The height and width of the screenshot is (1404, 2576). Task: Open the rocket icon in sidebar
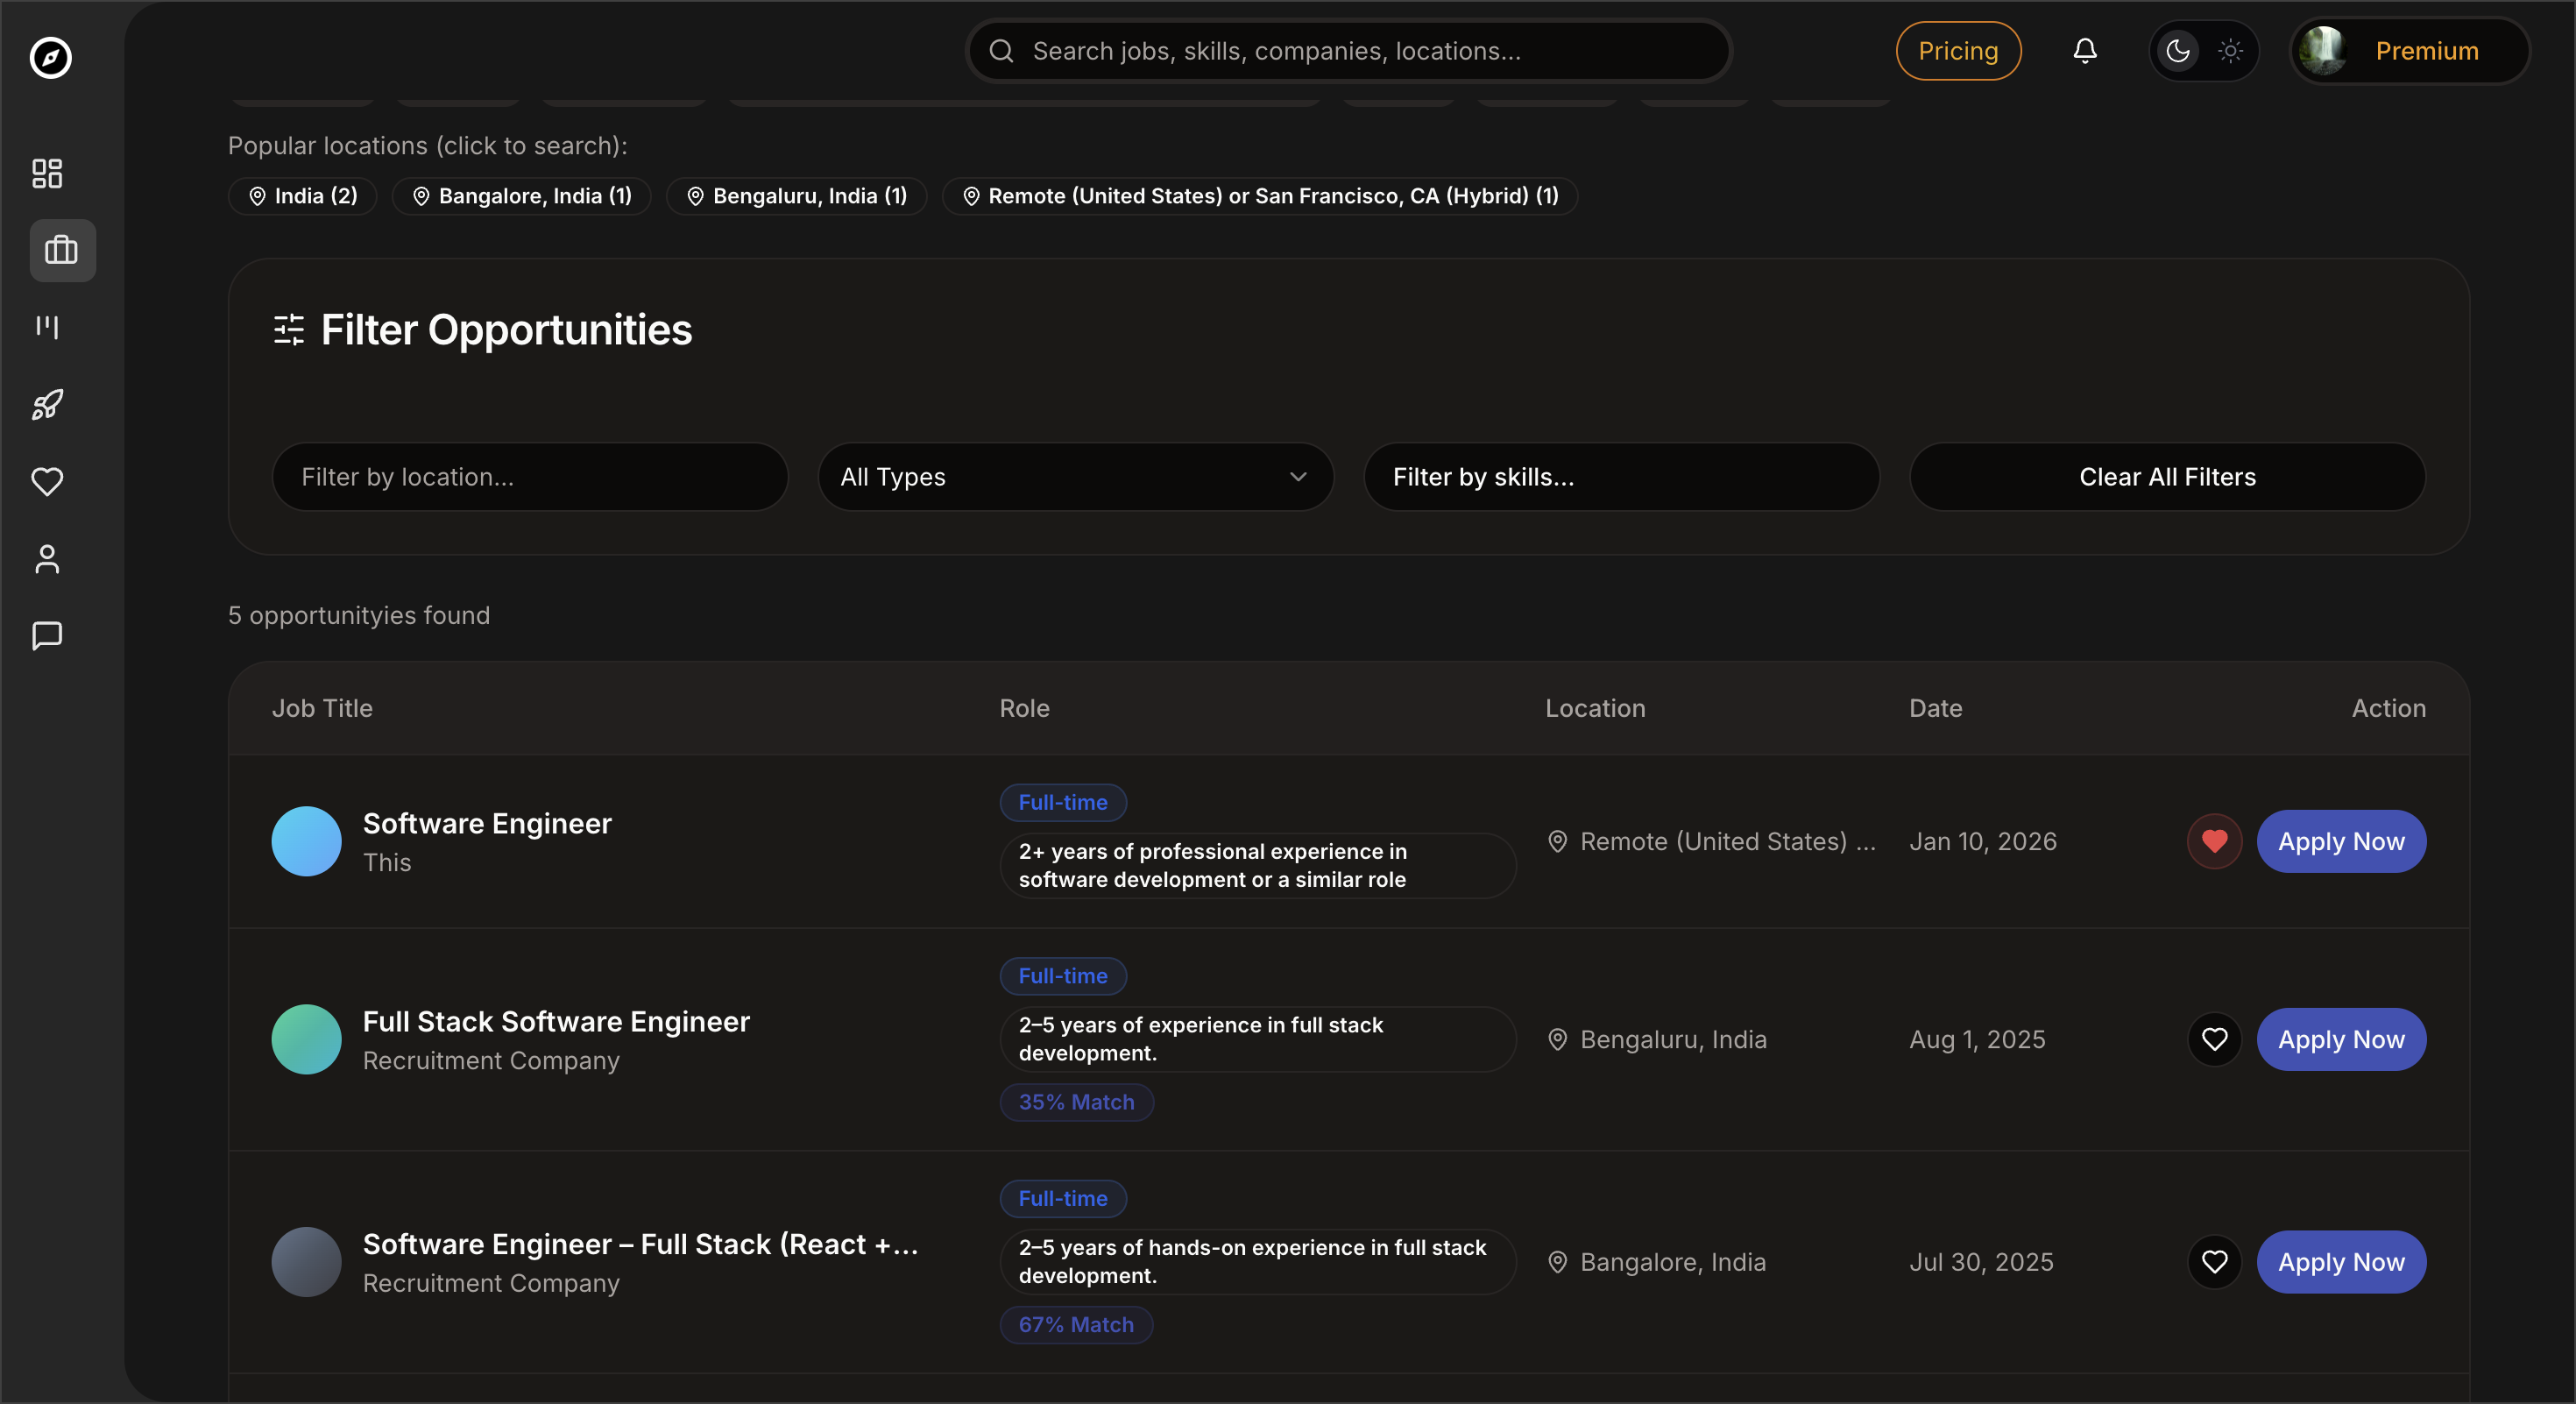(47, 404)
